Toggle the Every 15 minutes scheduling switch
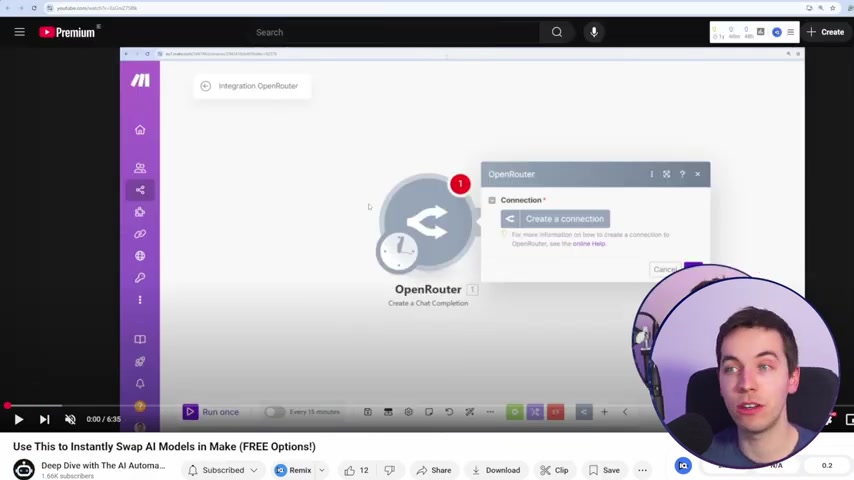This screenshot has width=854, height=480. pyautogui.click(x=274, y=412)
